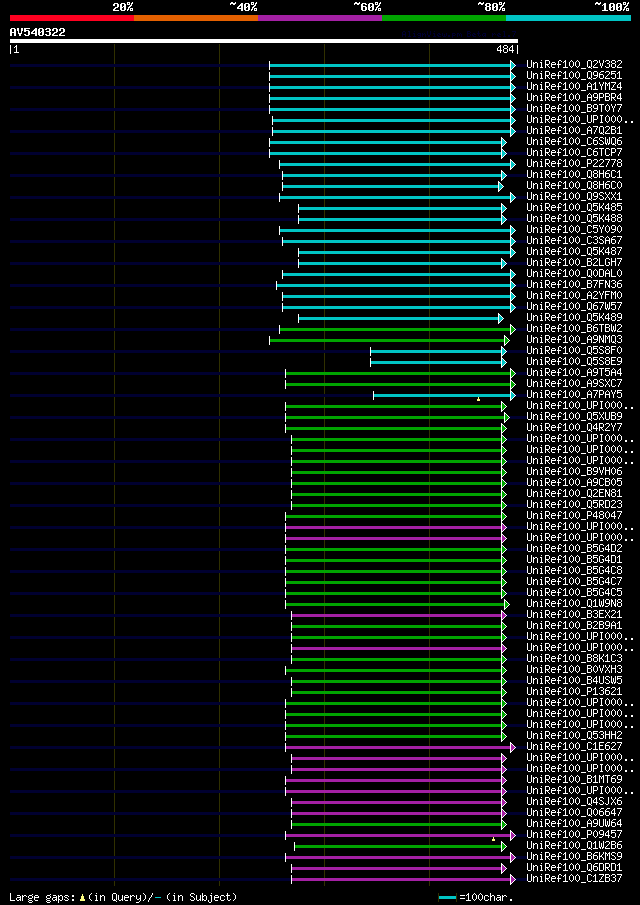Select label UniRef100_A9T5A4
640x905 pixels.
[574, 373]
